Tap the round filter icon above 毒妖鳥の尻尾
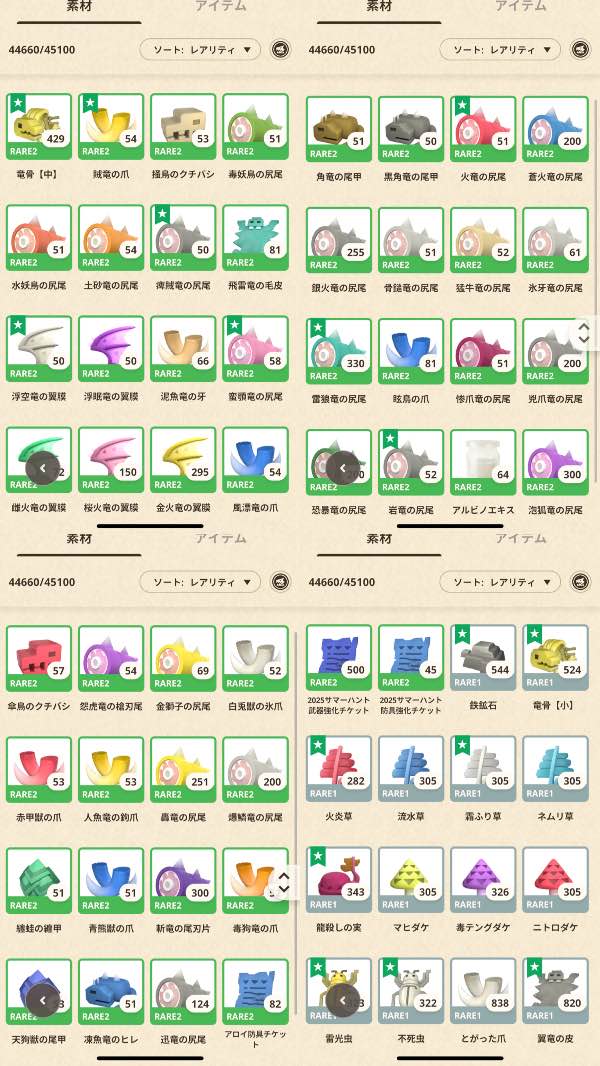Image resolution: width=600 pixels, height=1066 pixels. [x=280, y=50]
